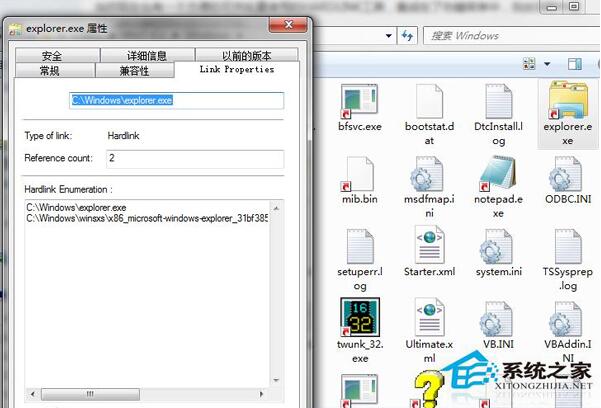Select the system.ini gear icon

pos(496,246)
